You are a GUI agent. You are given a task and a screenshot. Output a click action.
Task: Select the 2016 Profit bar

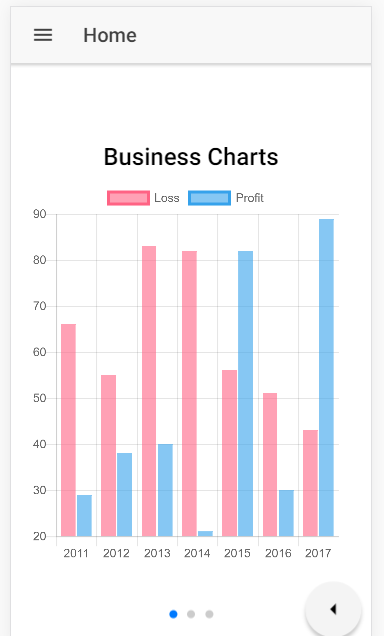pos(286,513)
